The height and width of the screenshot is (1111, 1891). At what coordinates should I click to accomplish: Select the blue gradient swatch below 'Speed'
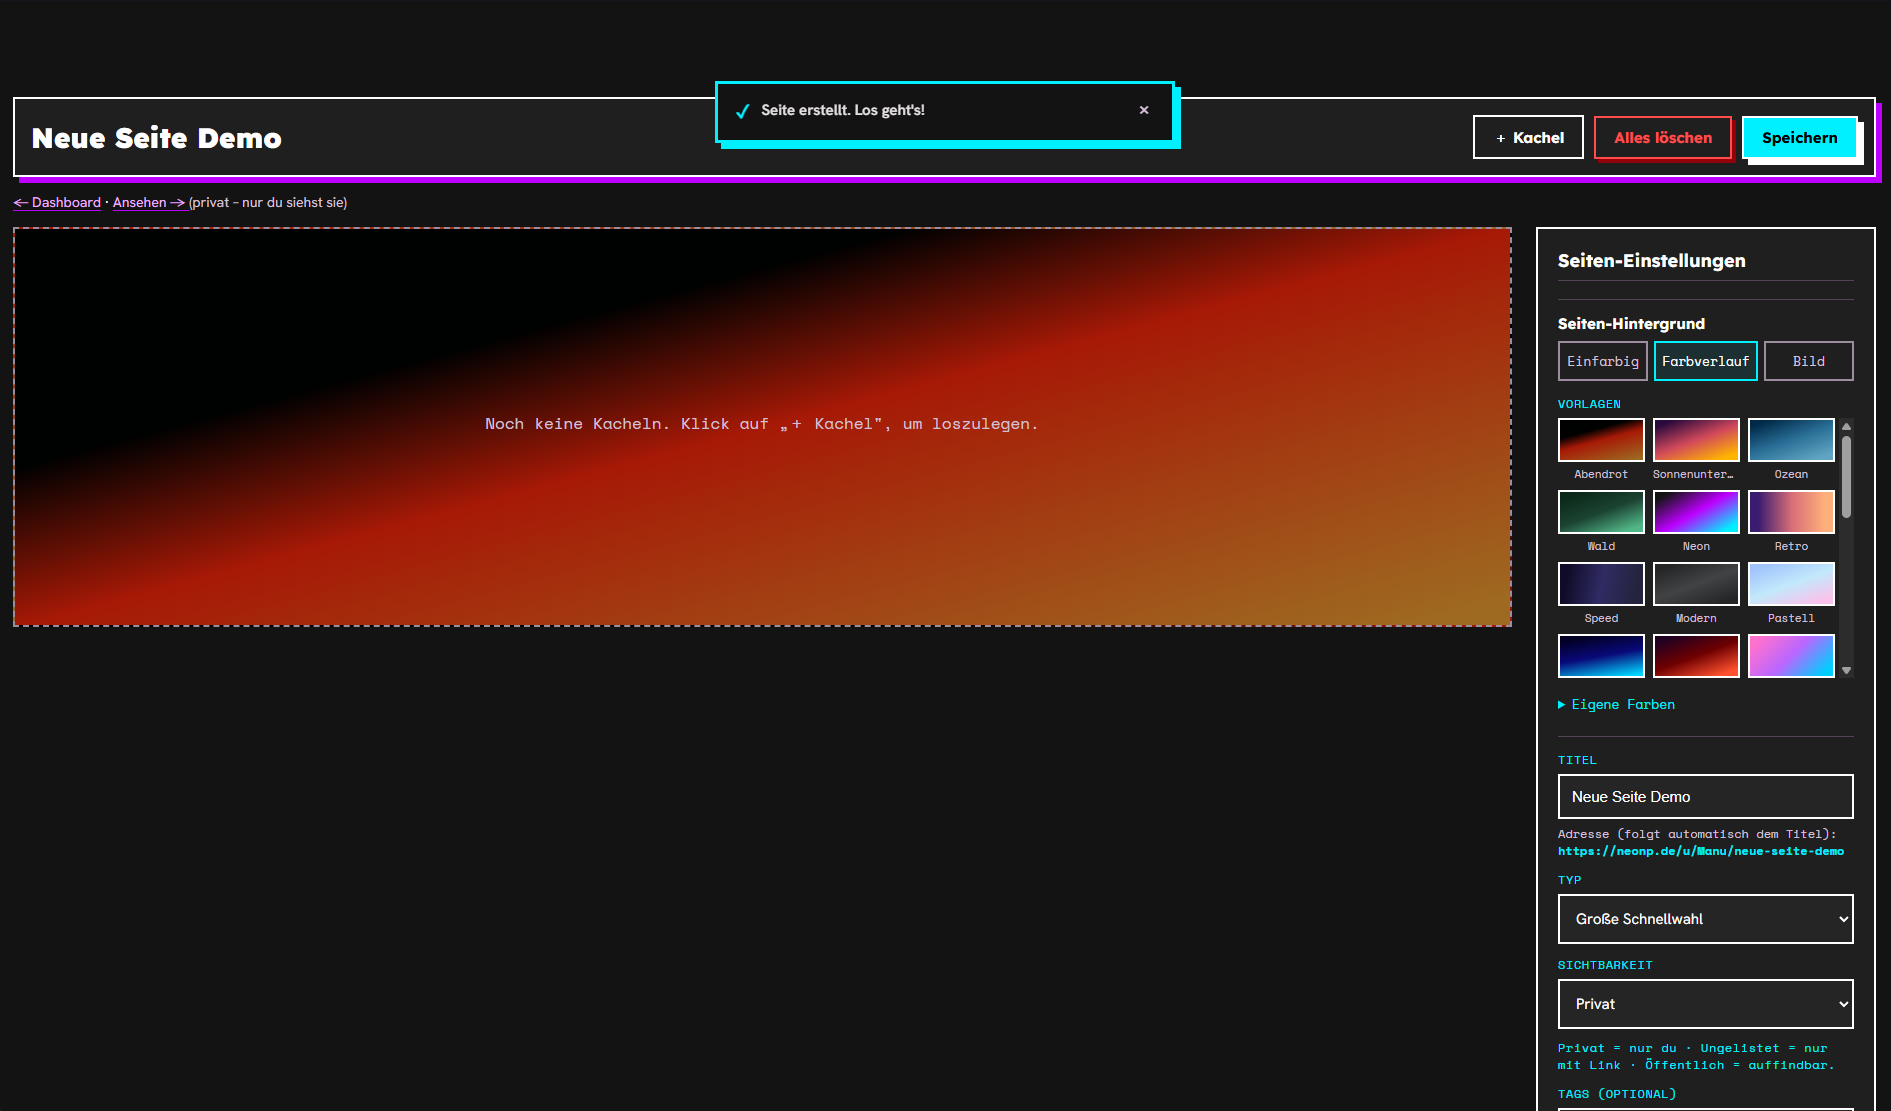point(1601,656)
